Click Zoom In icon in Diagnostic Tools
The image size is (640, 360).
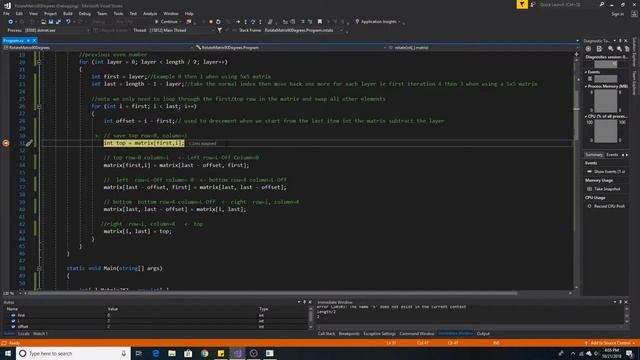(611, 49)
